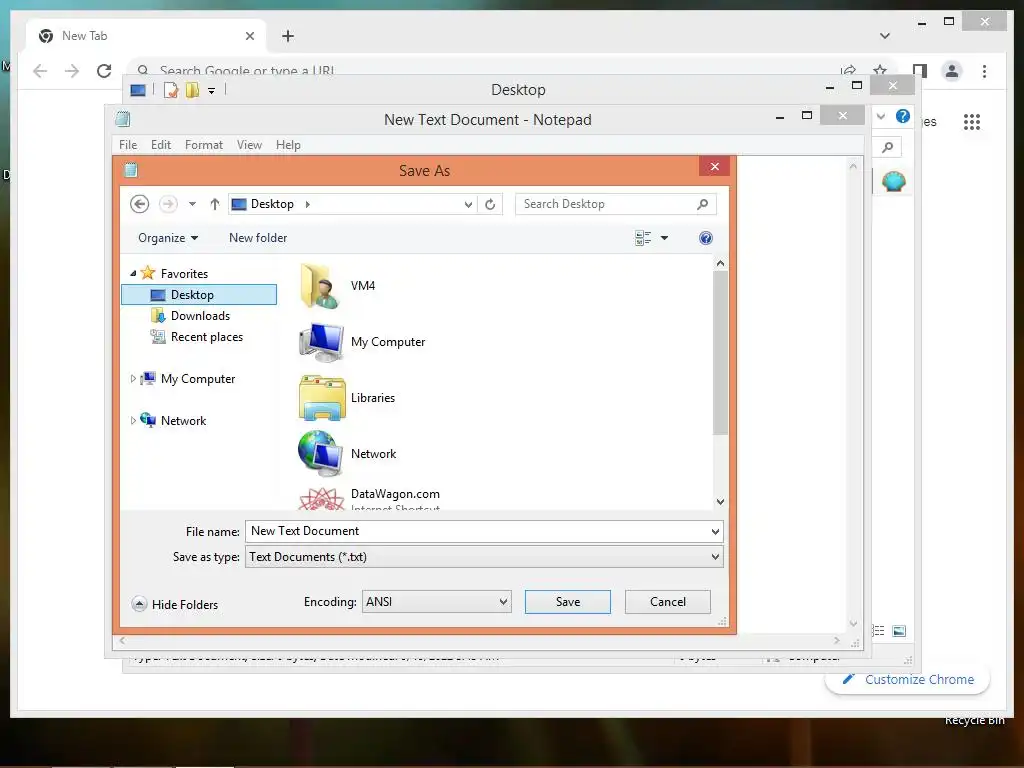Bookmark this tab with star icon
Image resolution: width=1024 pixels, height=768 pixels.
[880, 70]
